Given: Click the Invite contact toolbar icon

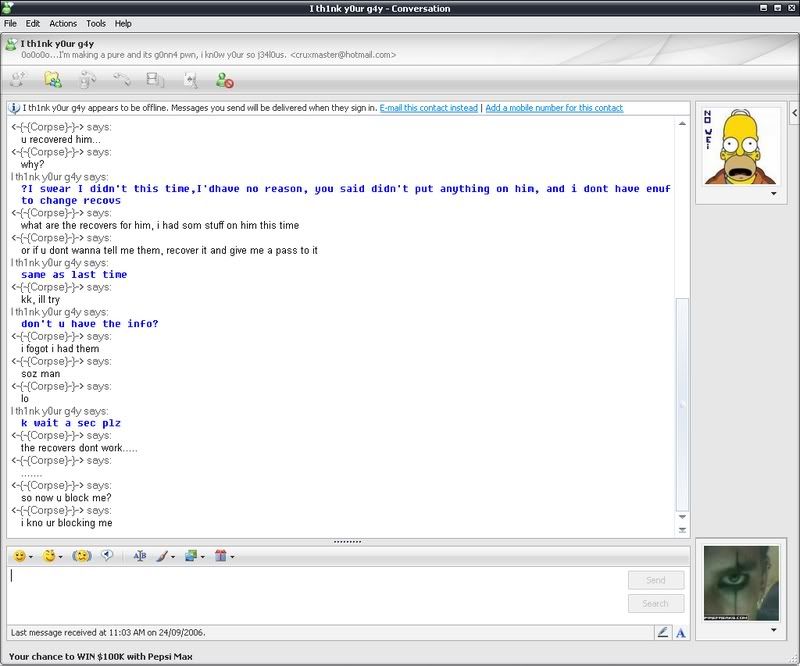Looking at the screenshot, I should (x=18, y=80).
